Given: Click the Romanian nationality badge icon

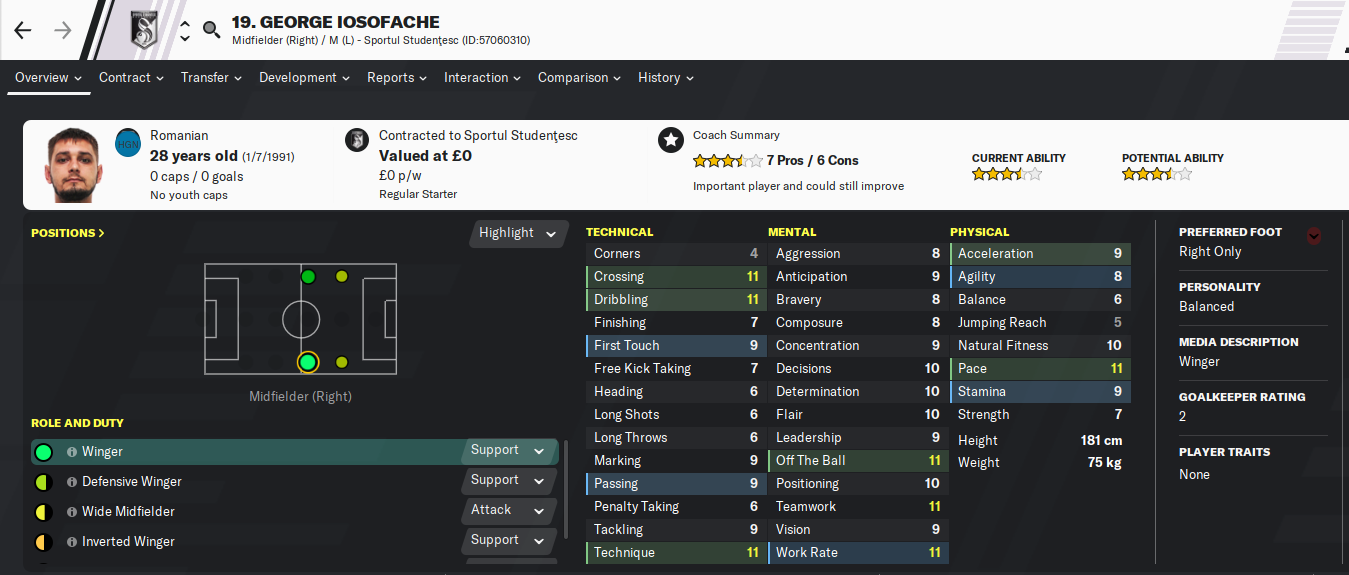Looking at the screenshot, I should click(x=128, y=142).
